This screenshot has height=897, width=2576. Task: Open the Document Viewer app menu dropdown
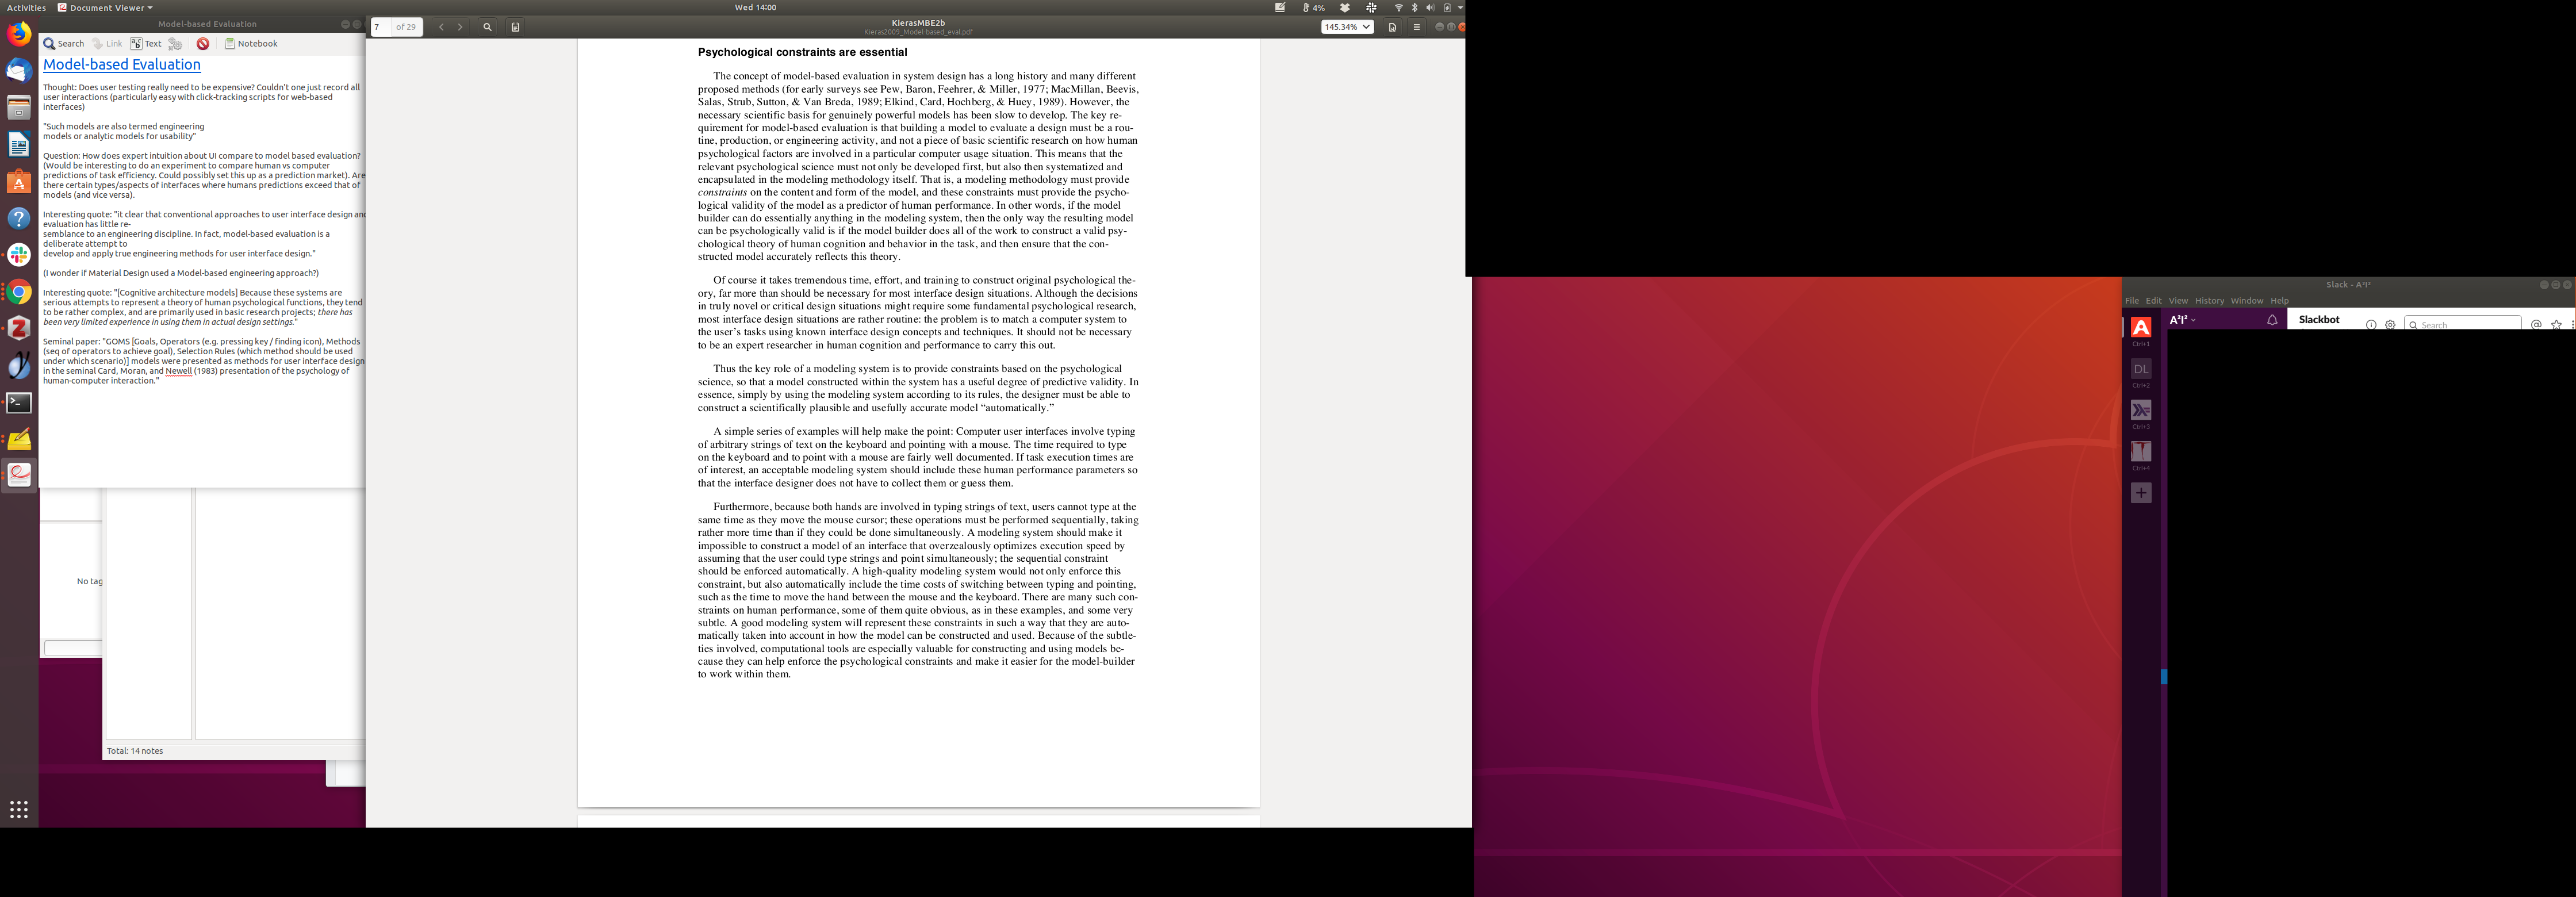(106, 7)
